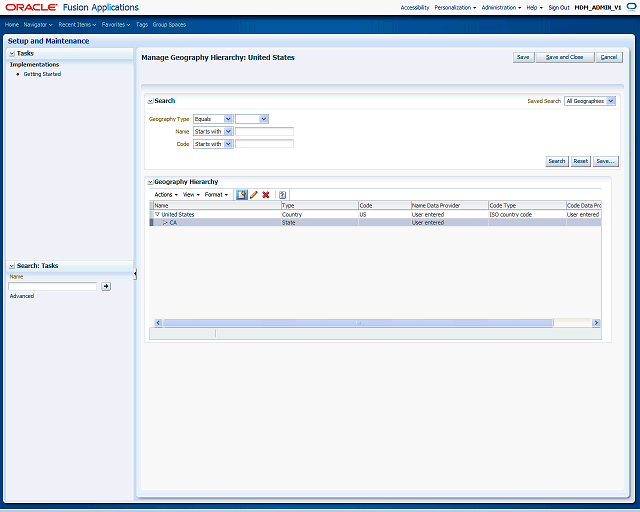Click the right arrow of horizontal scrollbar

point(596,323)
